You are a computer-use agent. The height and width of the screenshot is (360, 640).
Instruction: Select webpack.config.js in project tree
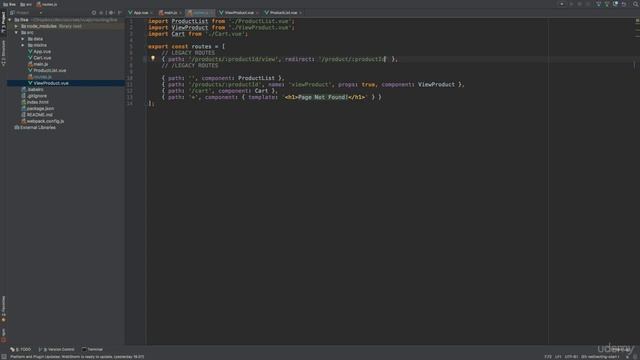[x=42, y=121]
